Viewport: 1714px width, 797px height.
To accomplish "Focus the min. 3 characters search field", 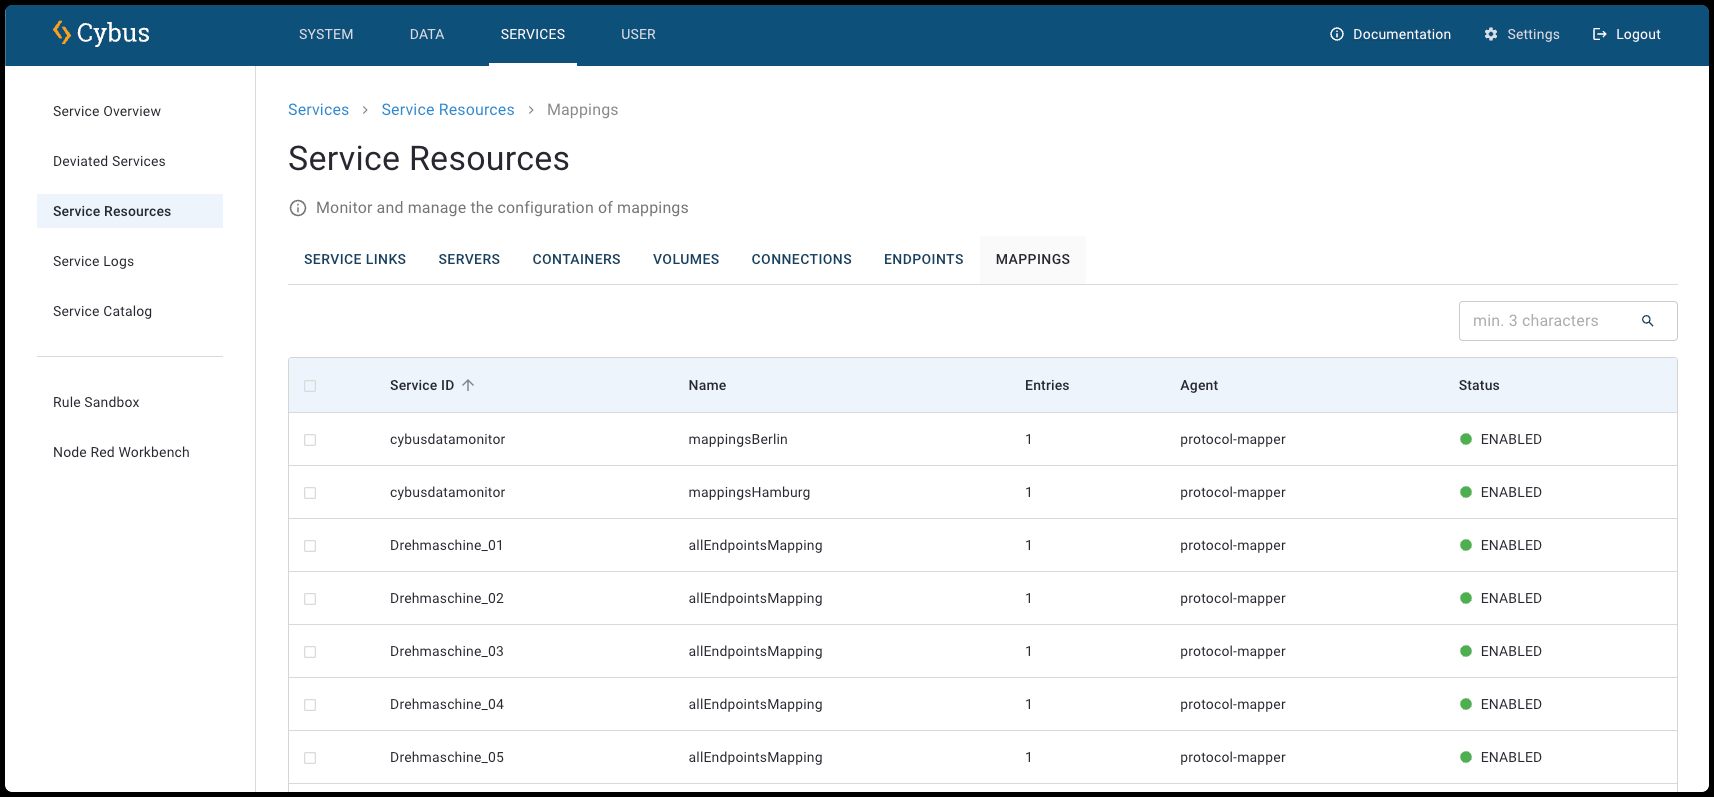I will click(x=1548, y=321).
